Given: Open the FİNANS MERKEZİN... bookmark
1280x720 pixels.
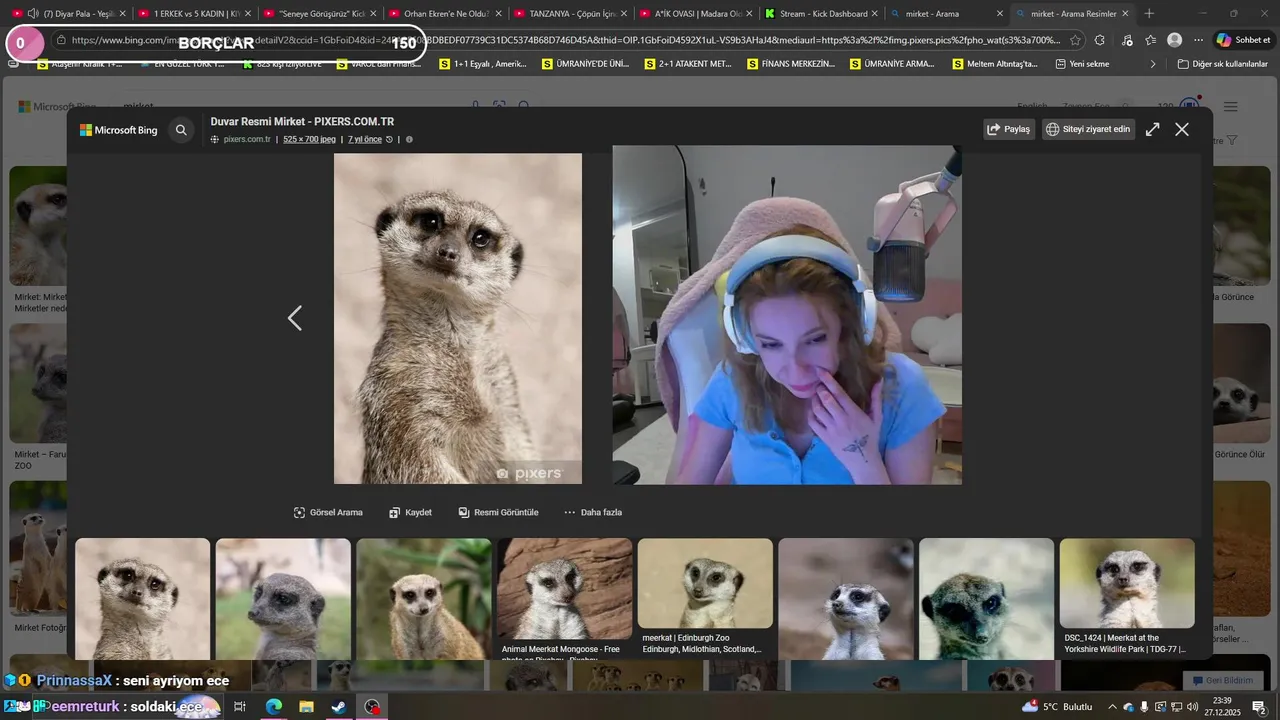Looking at the screenshot, I should coord(790,64).
